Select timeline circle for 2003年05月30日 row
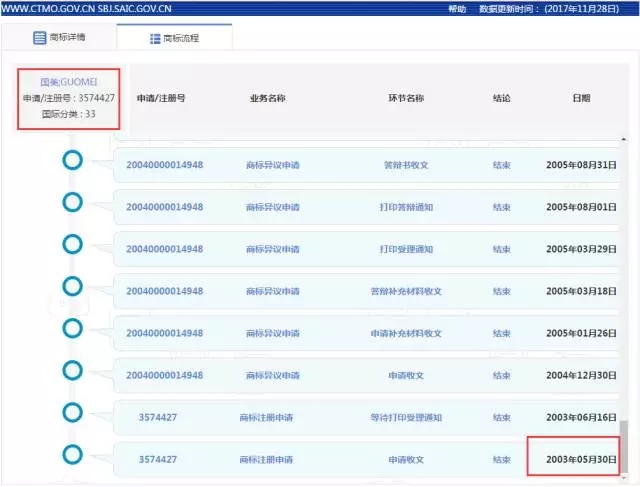This screenshot has width=640, height=487. pos(72,455)
